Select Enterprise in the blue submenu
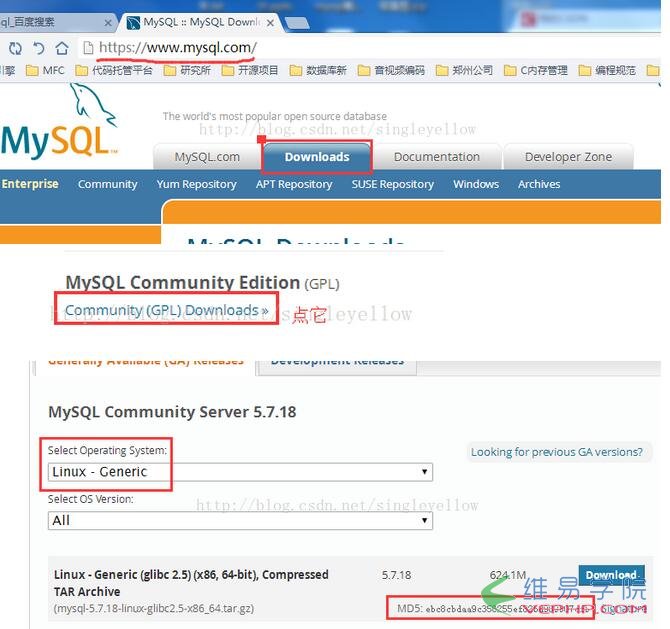 pos(30,184)
